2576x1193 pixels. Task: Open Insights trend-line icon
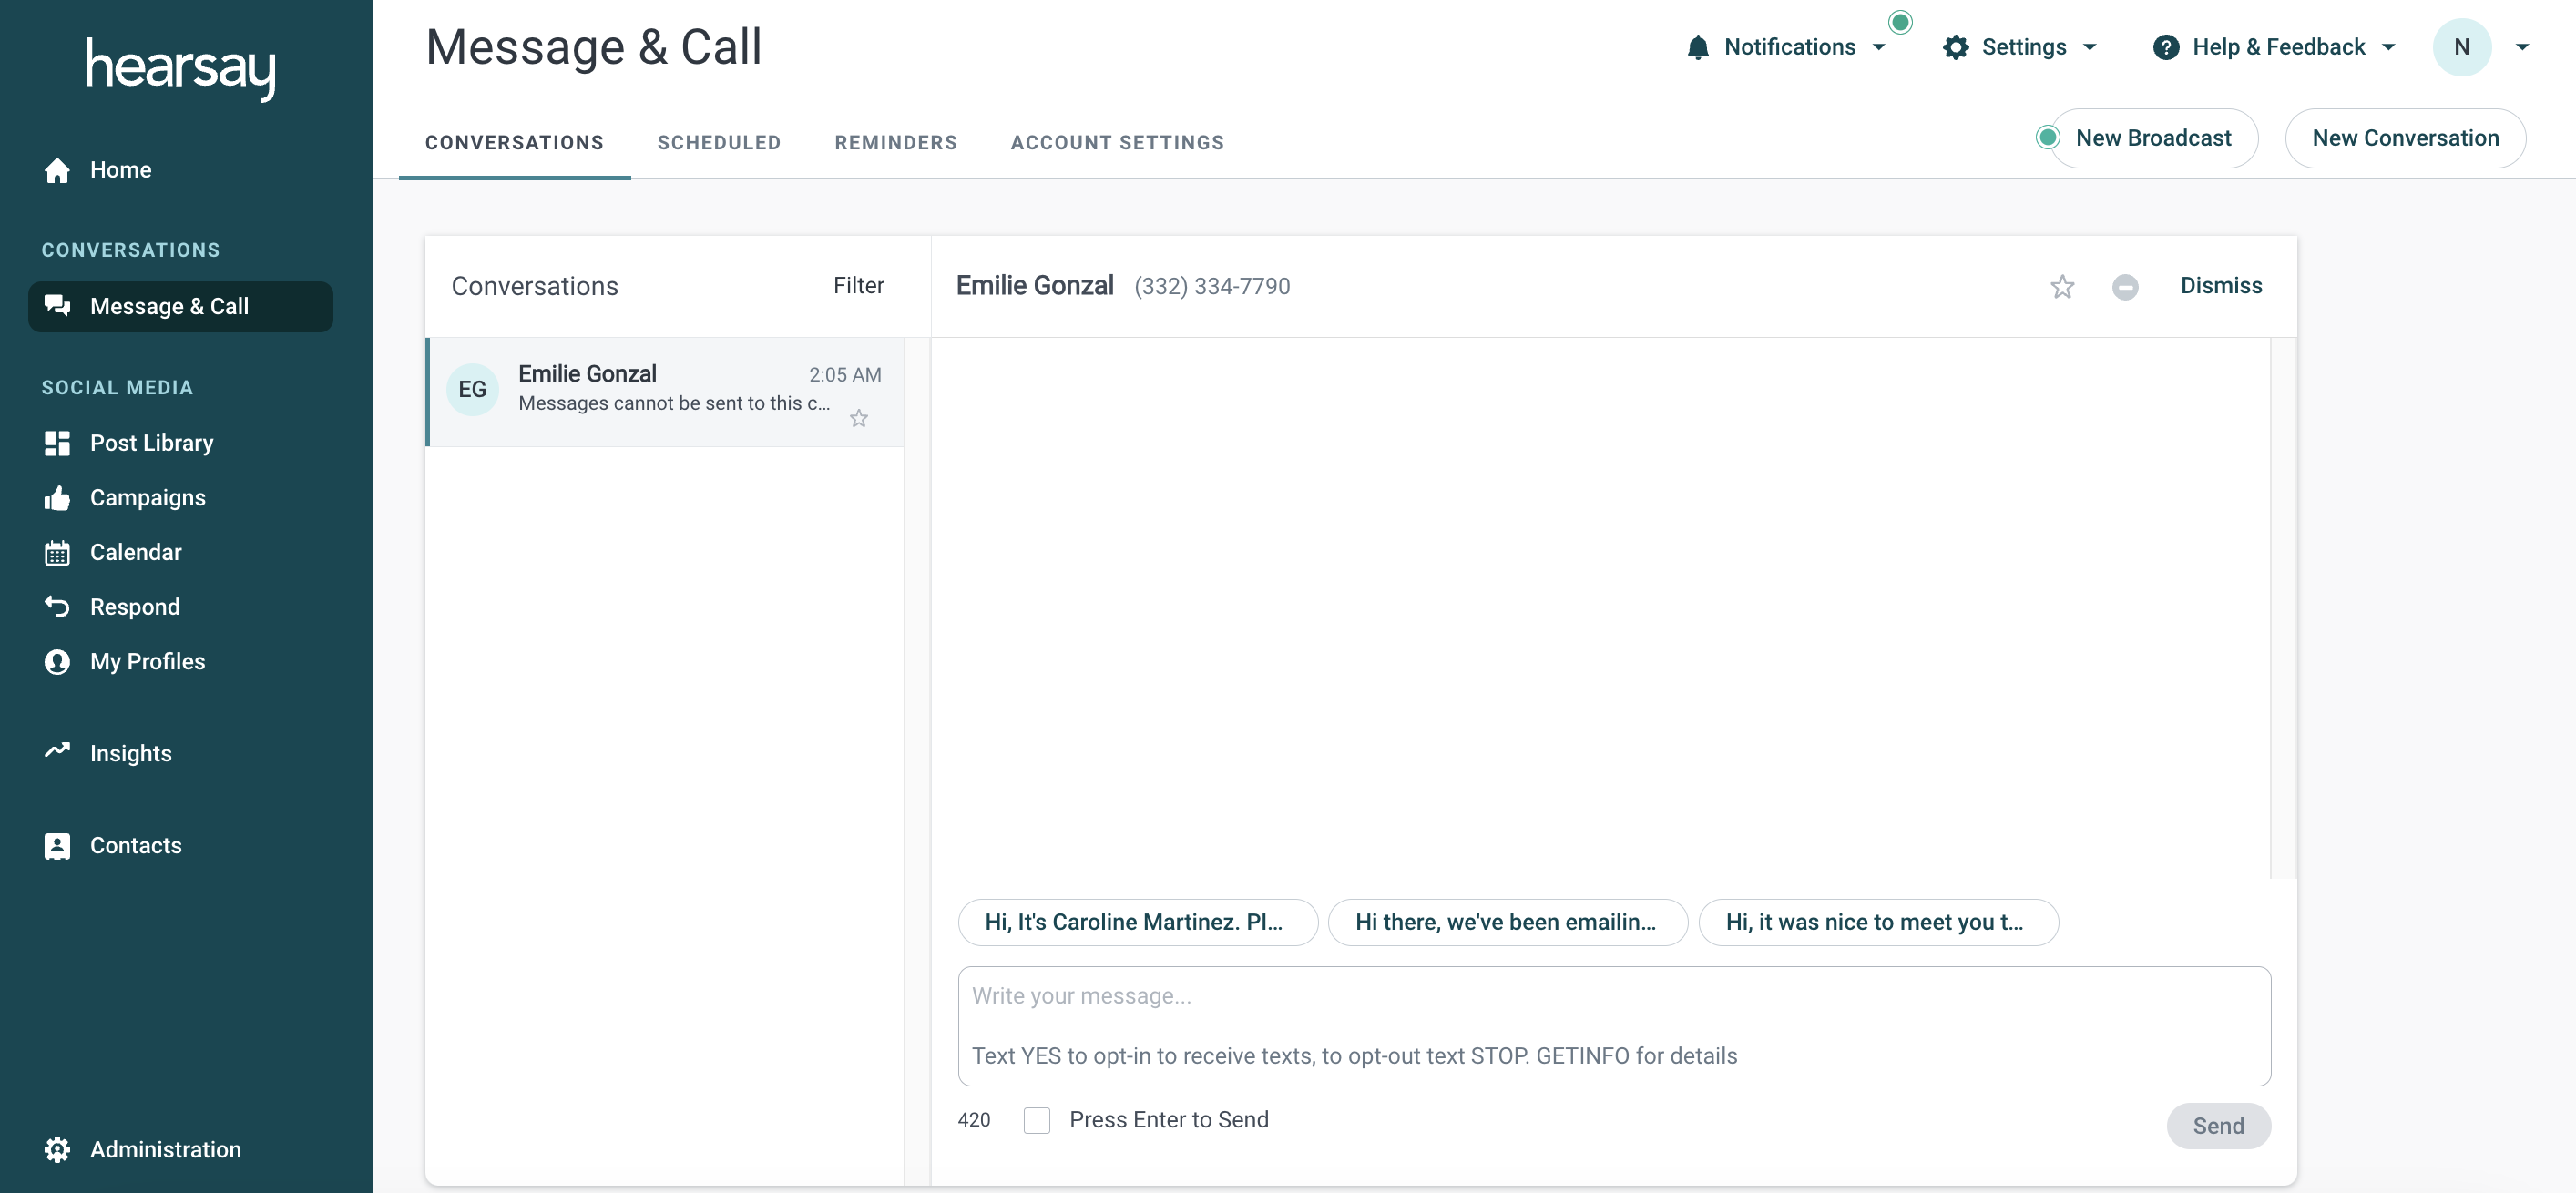57,751
